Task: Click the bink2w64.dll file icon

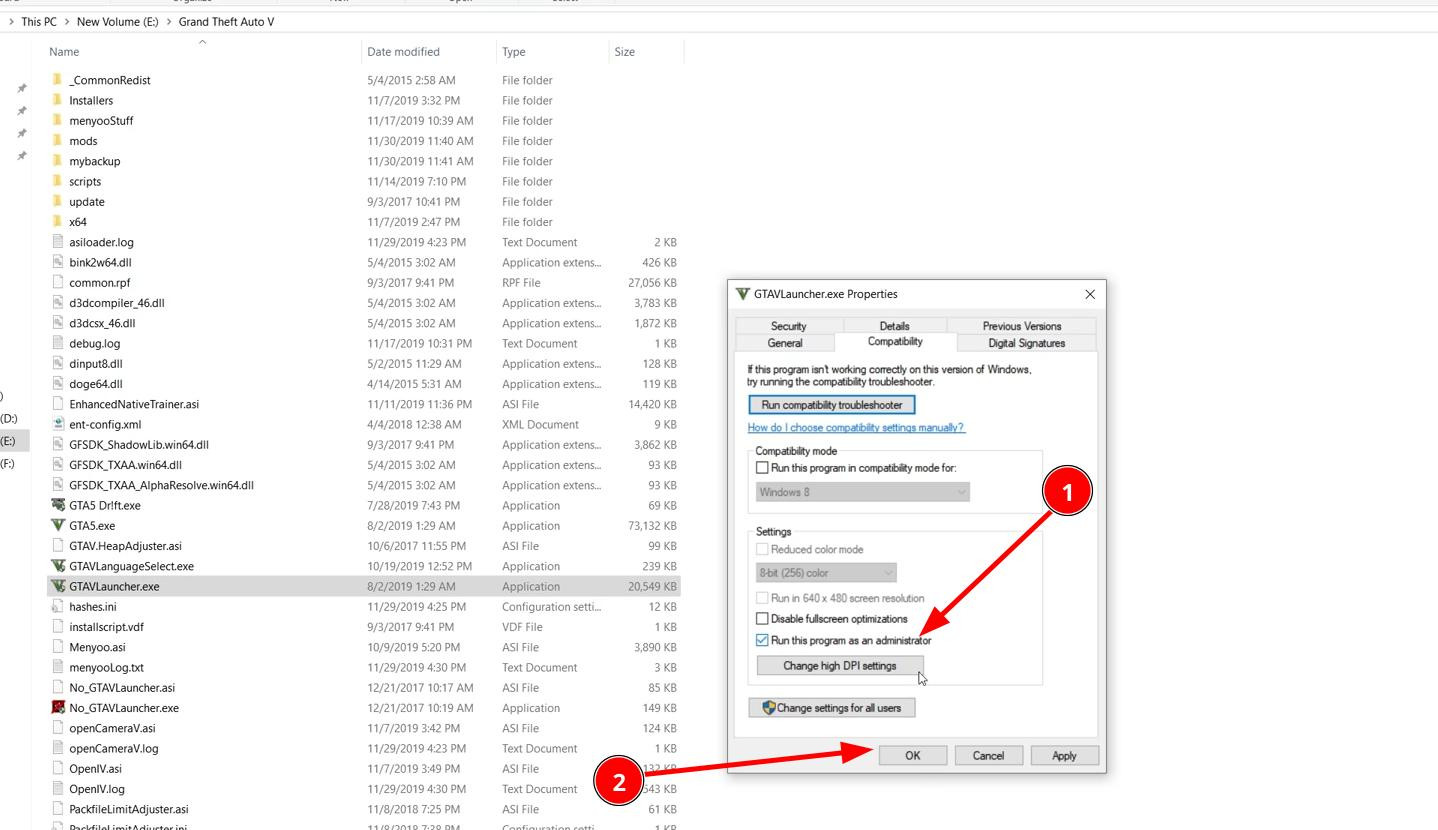Action: 58,262
